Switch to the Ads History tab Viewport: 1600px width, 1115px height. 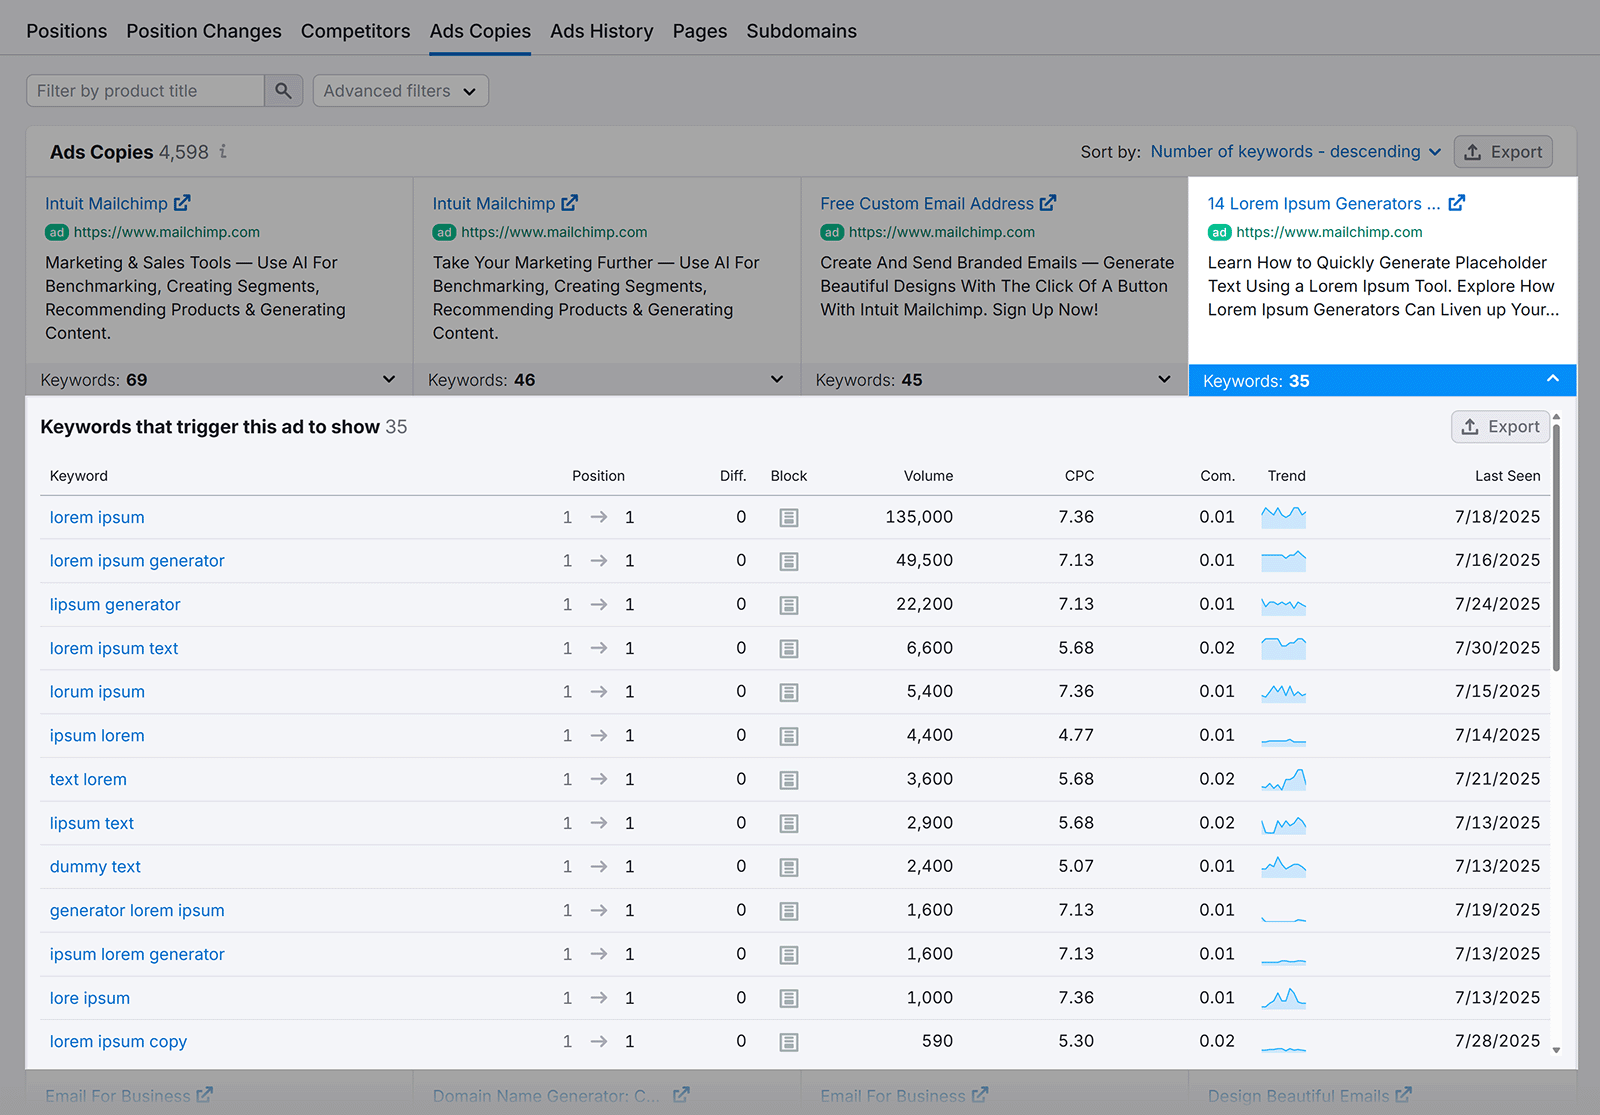(x=601, y=30)
